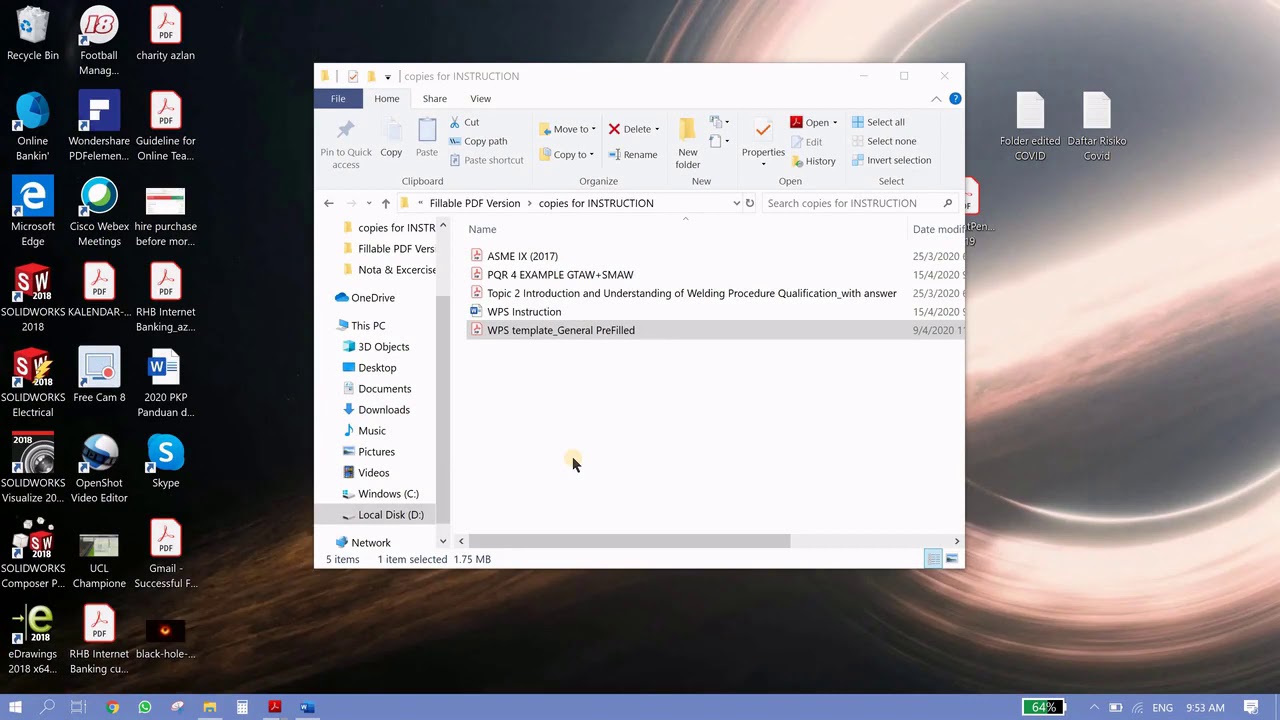Viewport: 1280px width, 720px height.
Task: Click the Properties checkmark icon
Action: pos(763,130)
